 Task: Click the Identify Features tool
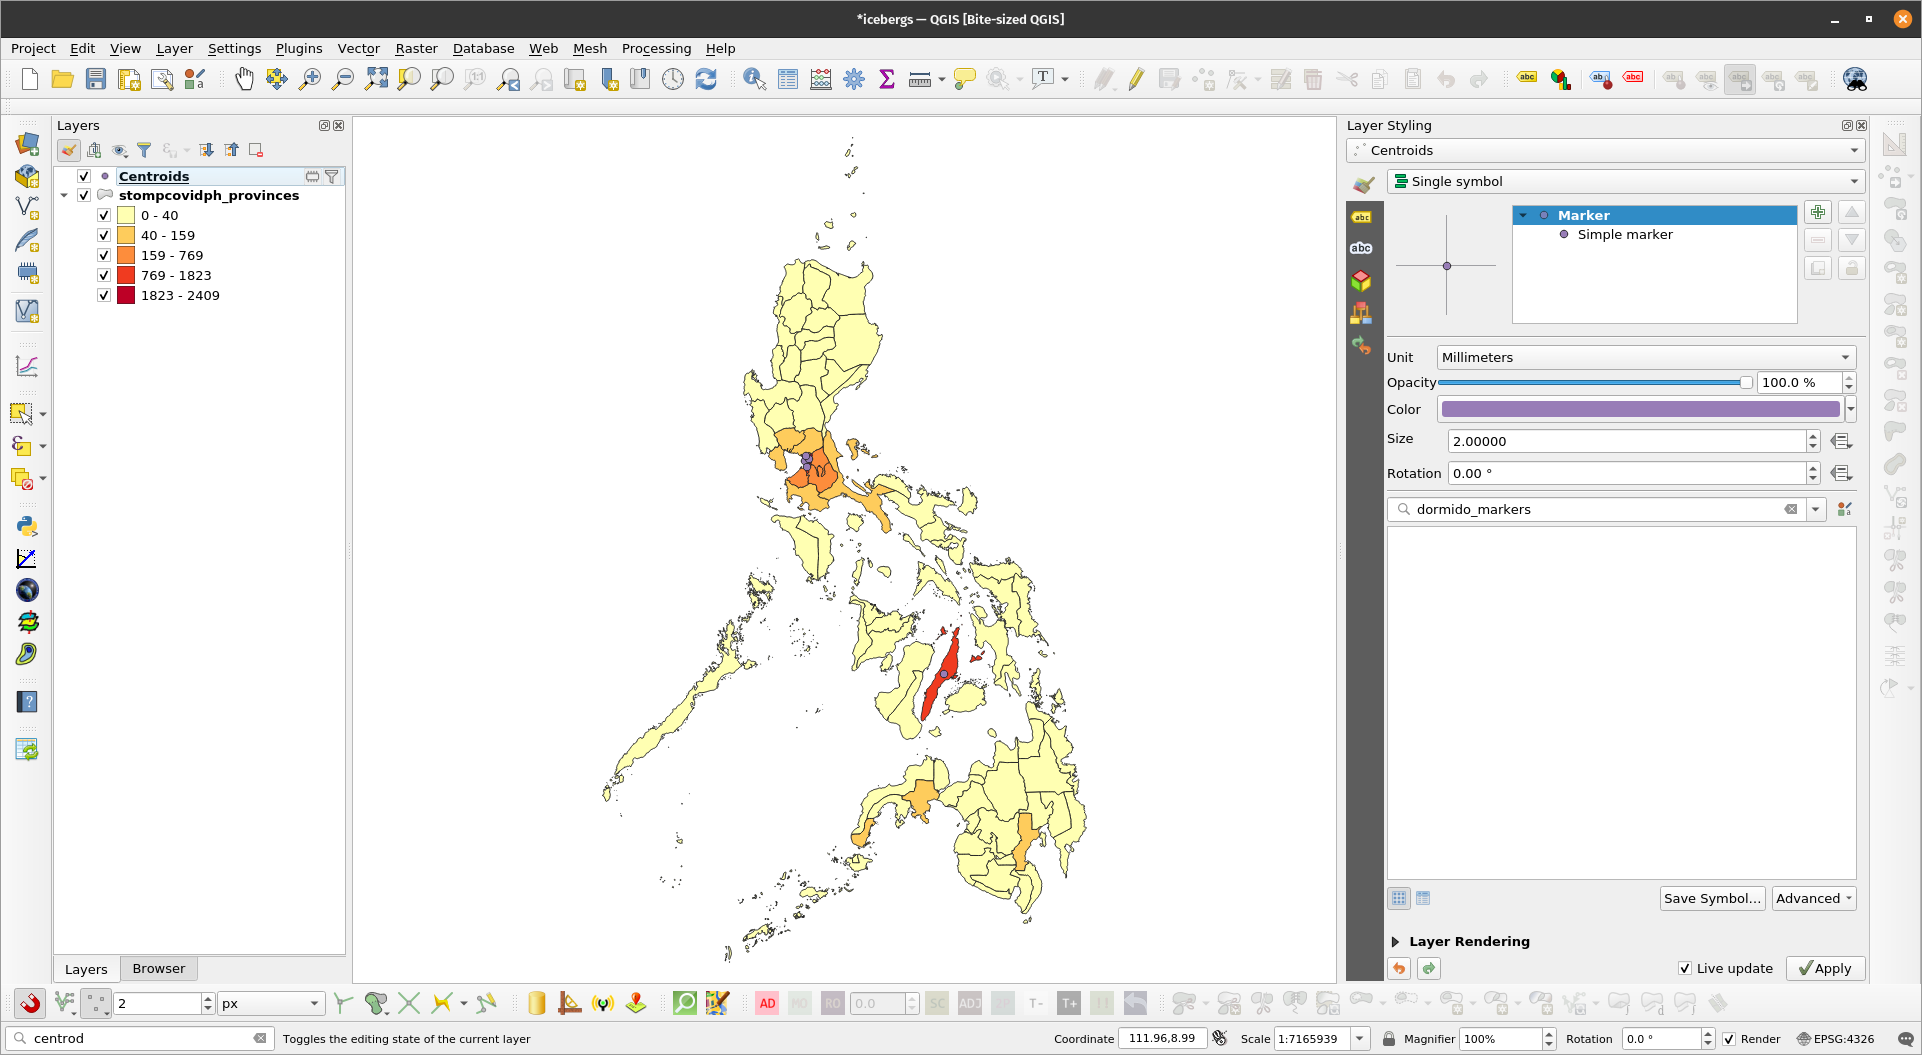click(754, 79)
